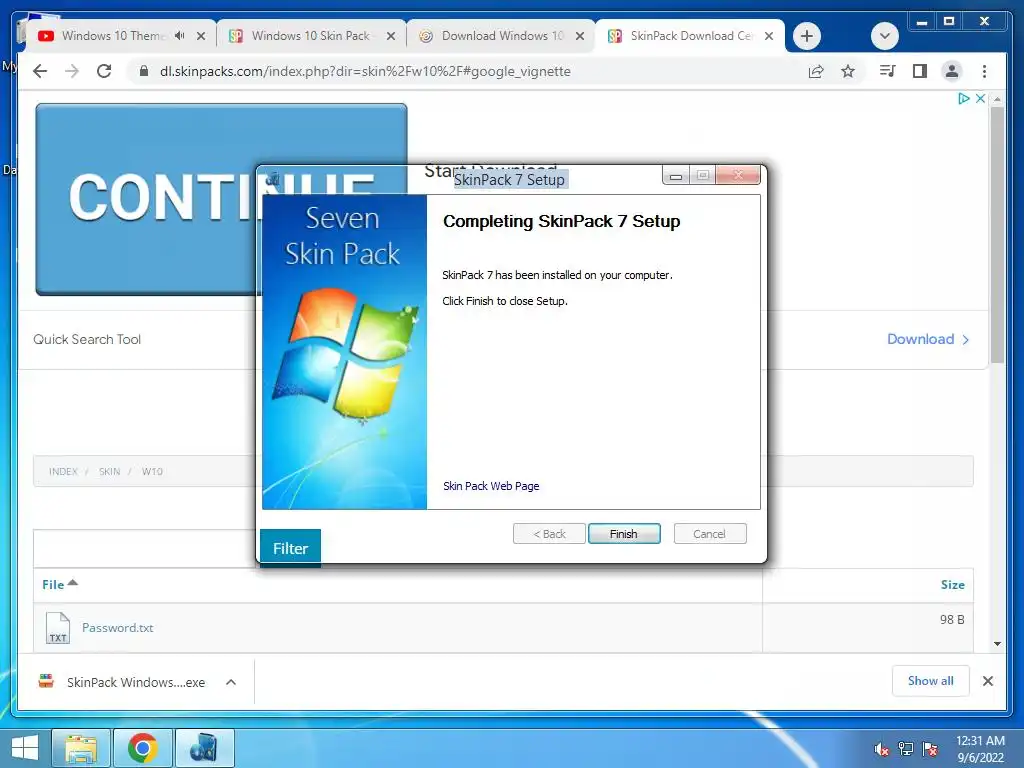The width and height of the screenshot is (1024, 768).
Task: Sort by File column header
Action: [59, 584]
